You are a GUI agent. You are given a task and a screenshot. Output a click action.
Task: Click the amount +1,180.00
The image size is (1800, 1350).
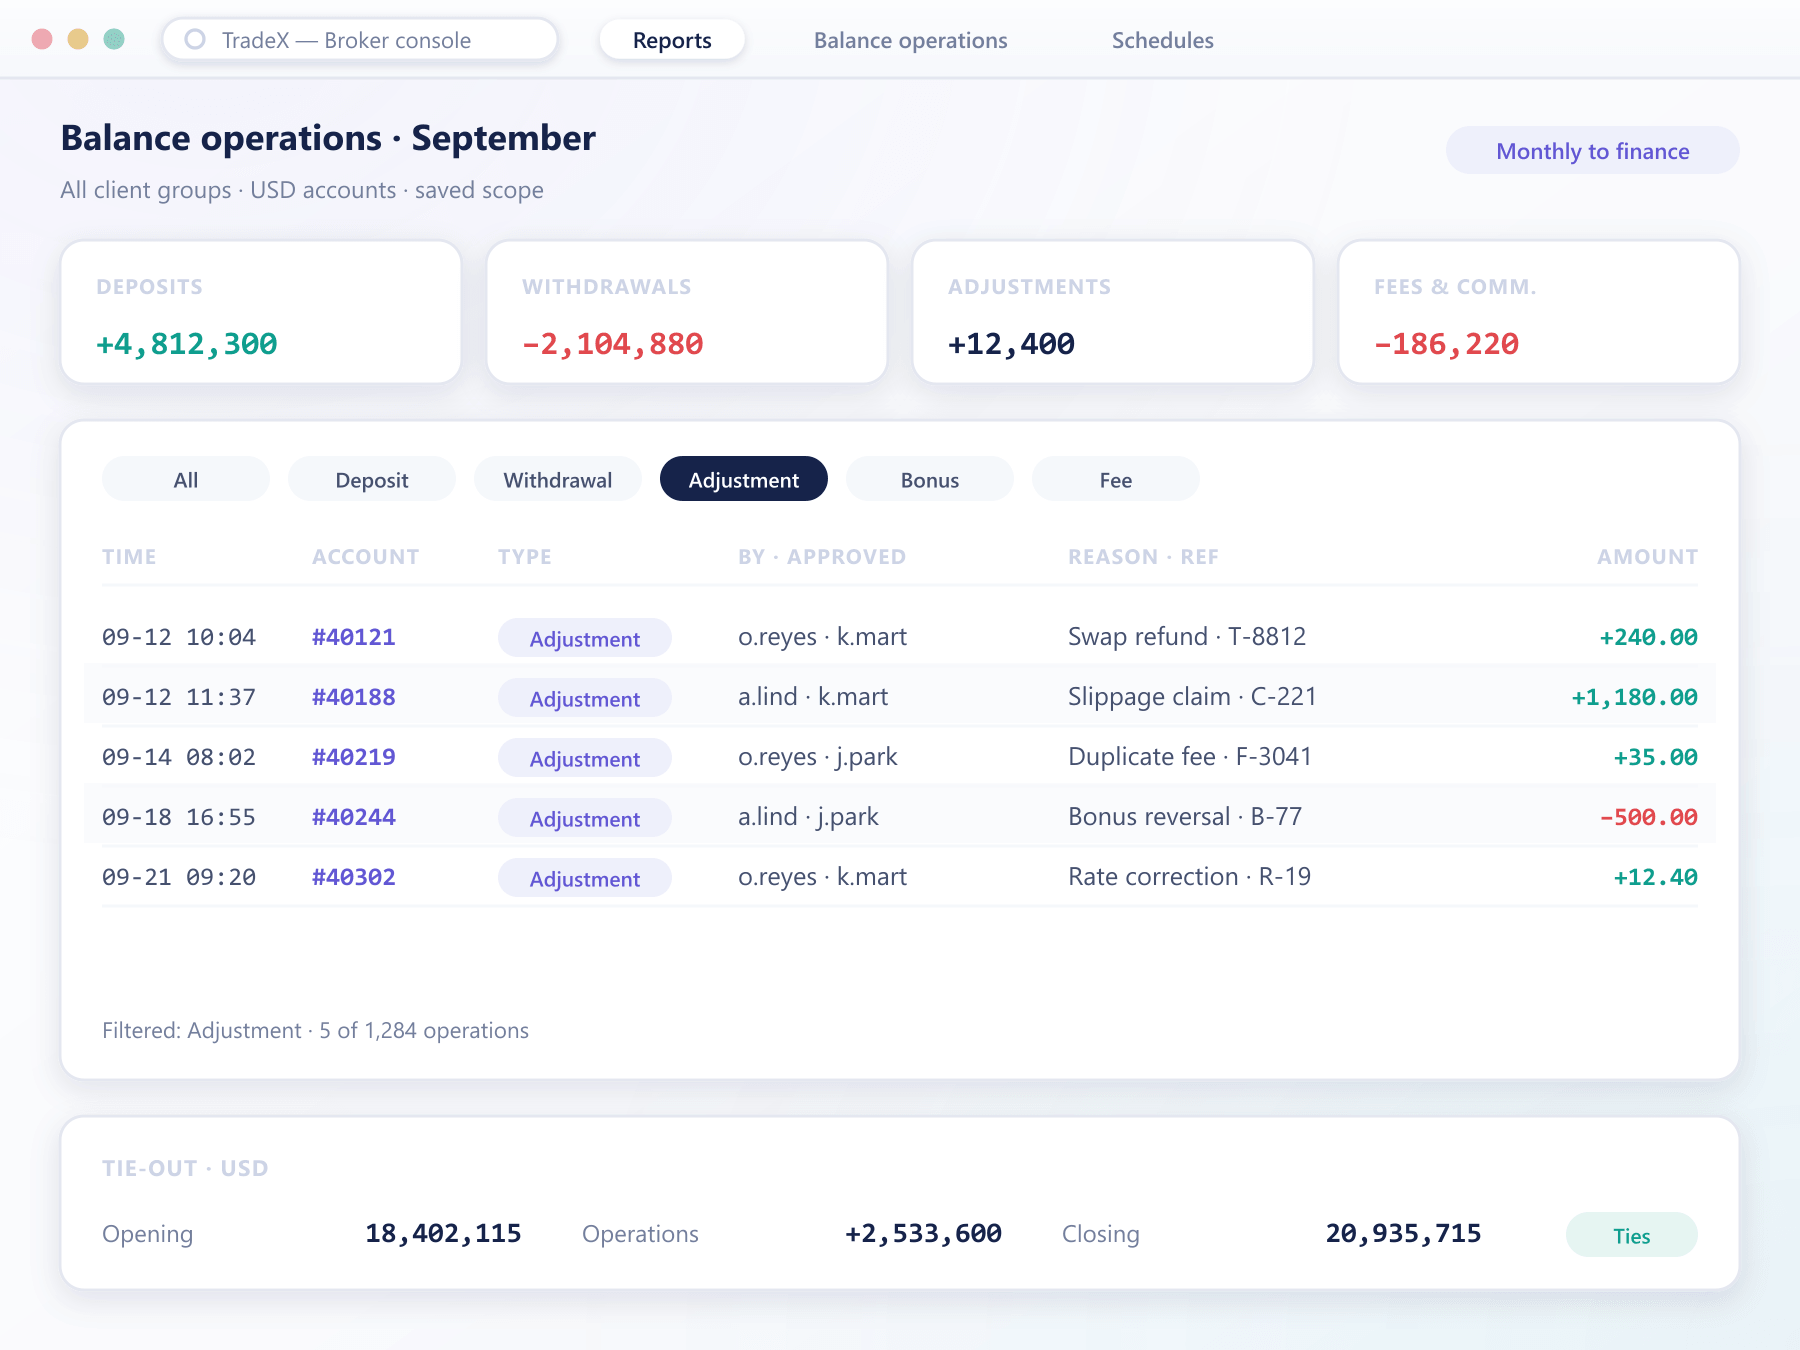tap(1634, 697)
